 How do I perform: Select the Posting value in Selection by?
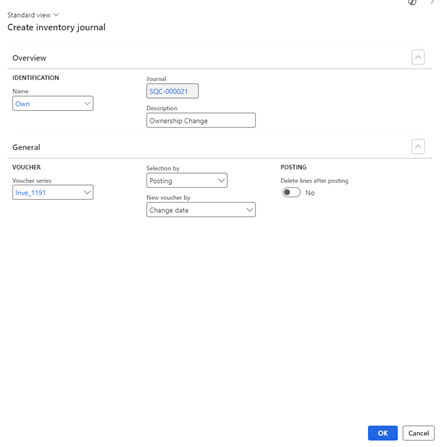(161, 181)
